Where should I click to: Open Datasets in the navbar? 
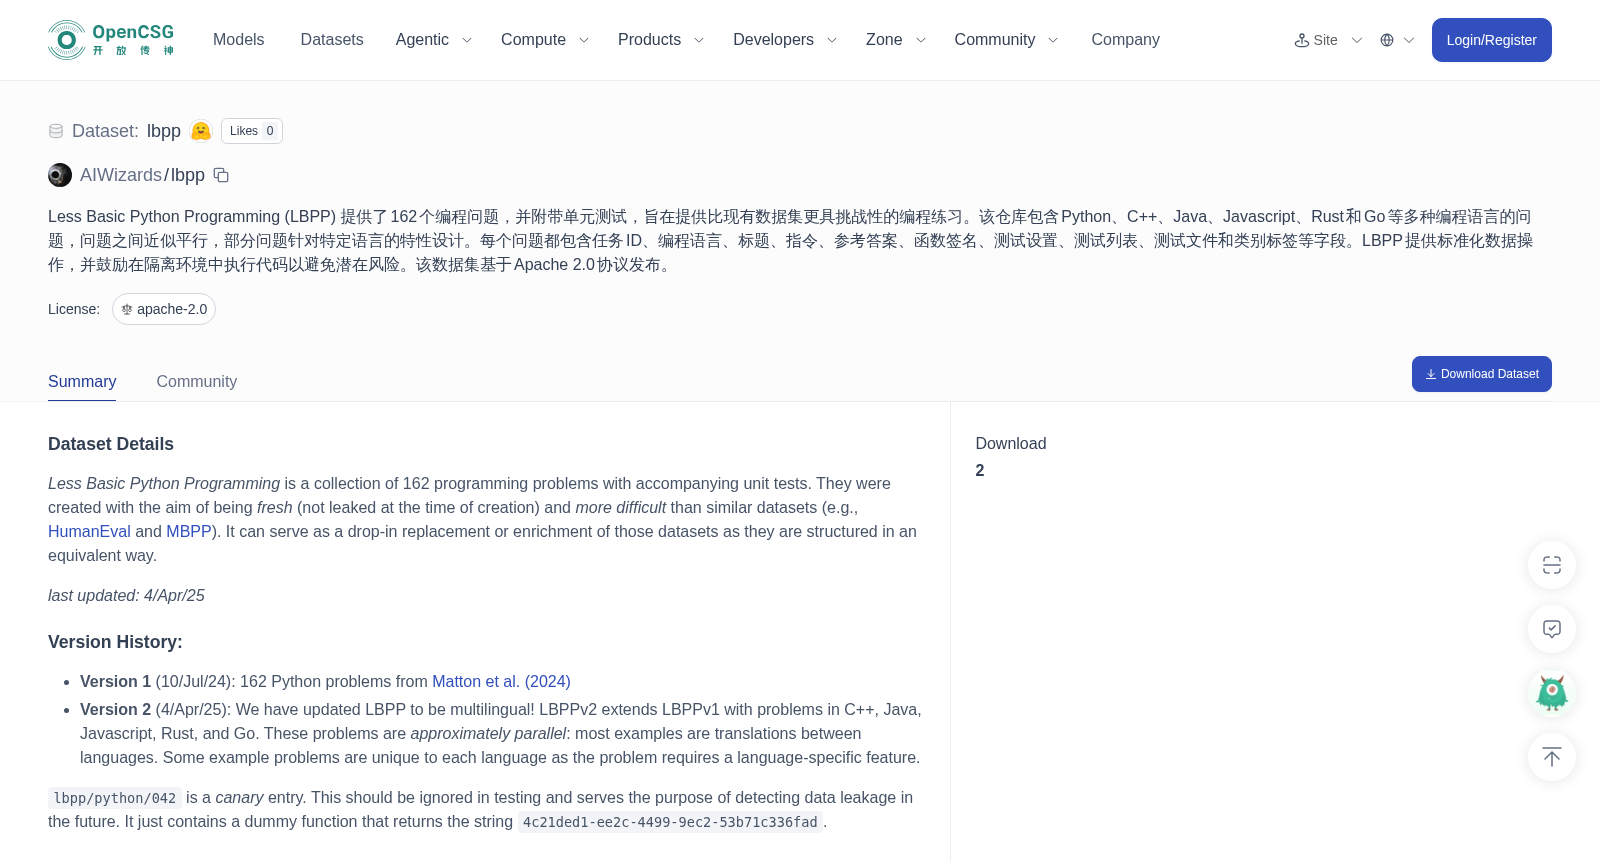click(x=332, y=40)
